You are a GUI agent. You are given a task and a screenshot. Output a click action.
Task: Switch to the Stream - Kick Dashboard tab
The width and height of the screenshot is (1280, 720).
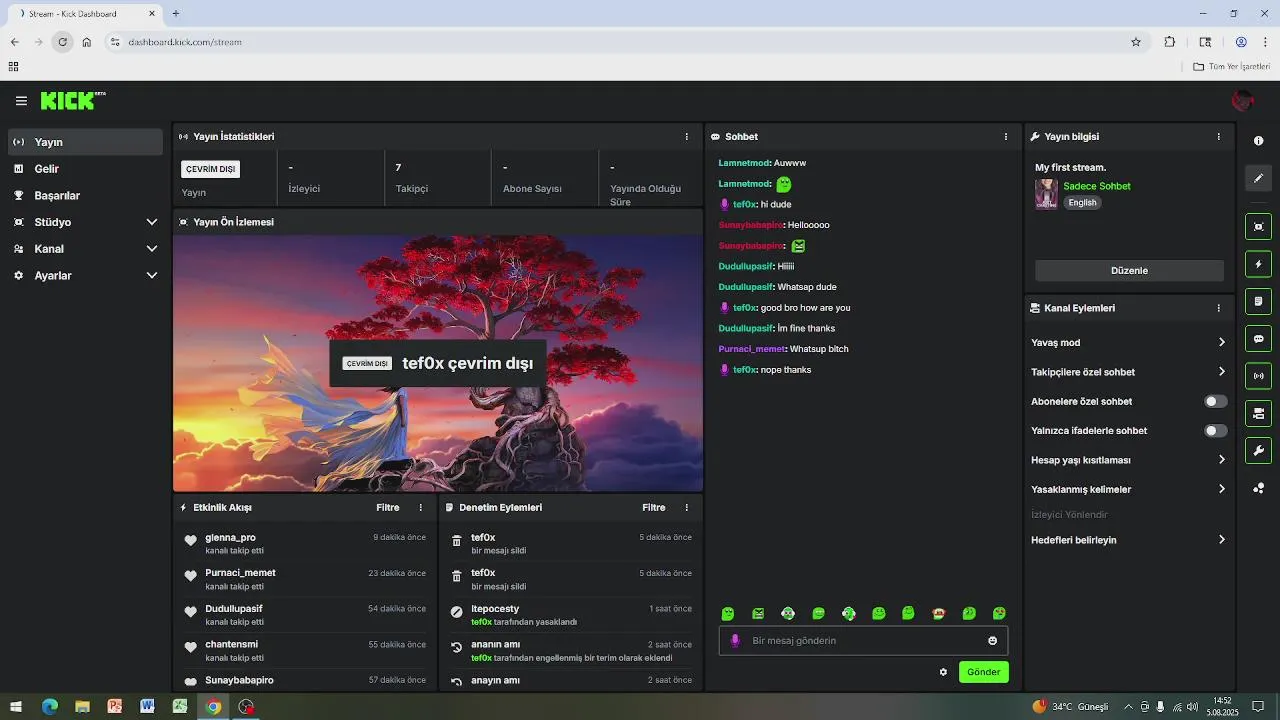[85, 14]
